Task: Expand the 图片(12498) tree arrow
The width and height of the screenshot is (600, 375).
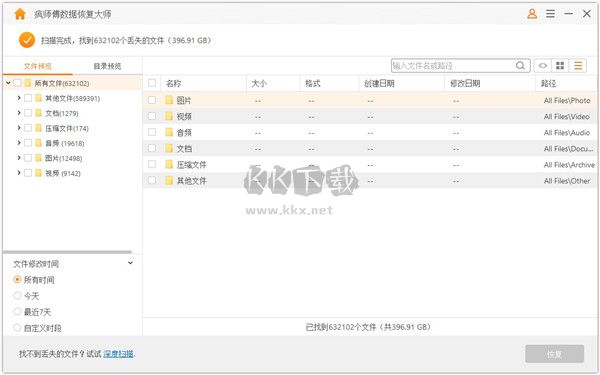Action: (19, 158)
